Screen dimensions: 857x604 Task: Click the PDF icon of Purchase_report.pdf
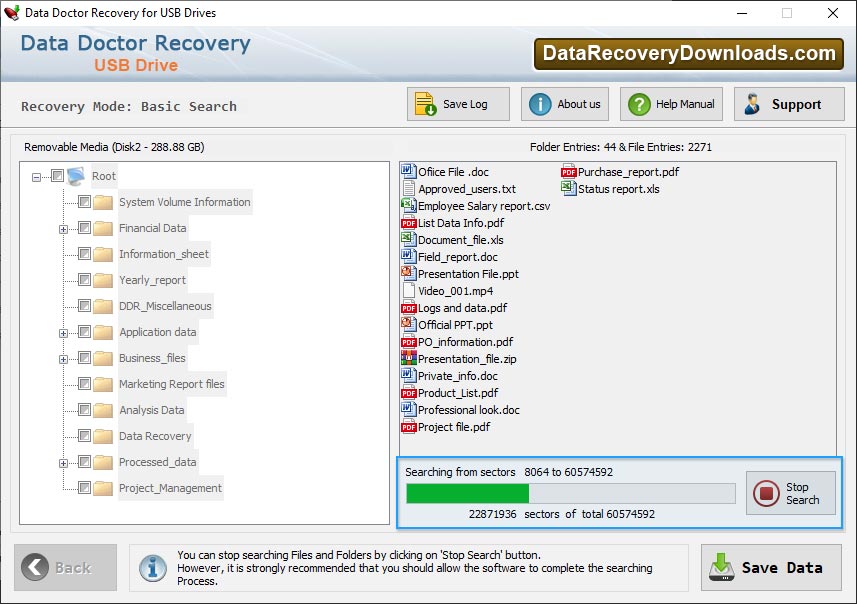568,172
